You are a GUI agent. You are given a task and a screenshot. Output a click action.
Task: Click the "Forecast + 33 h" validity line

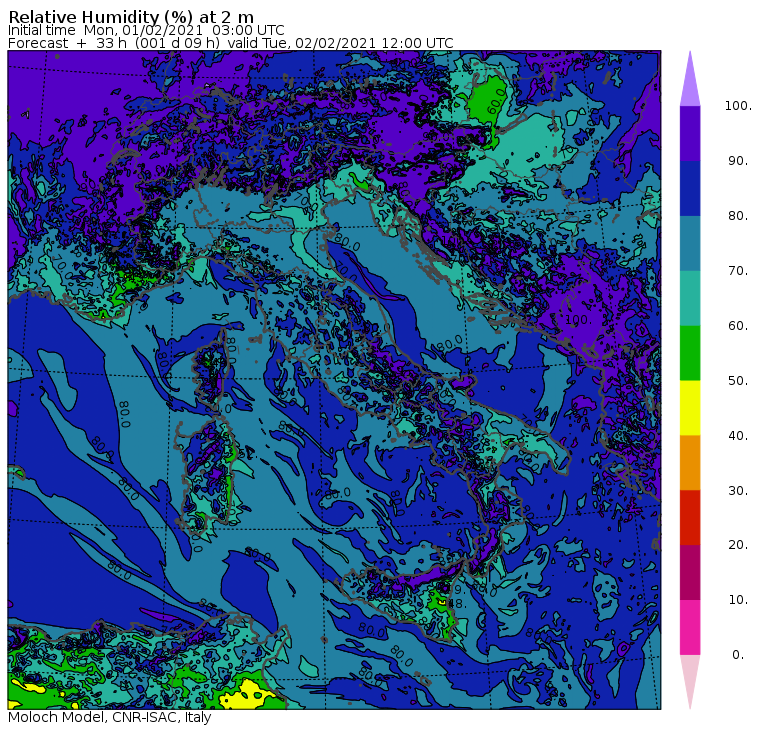pyautogui.click(x=231, y=43)
